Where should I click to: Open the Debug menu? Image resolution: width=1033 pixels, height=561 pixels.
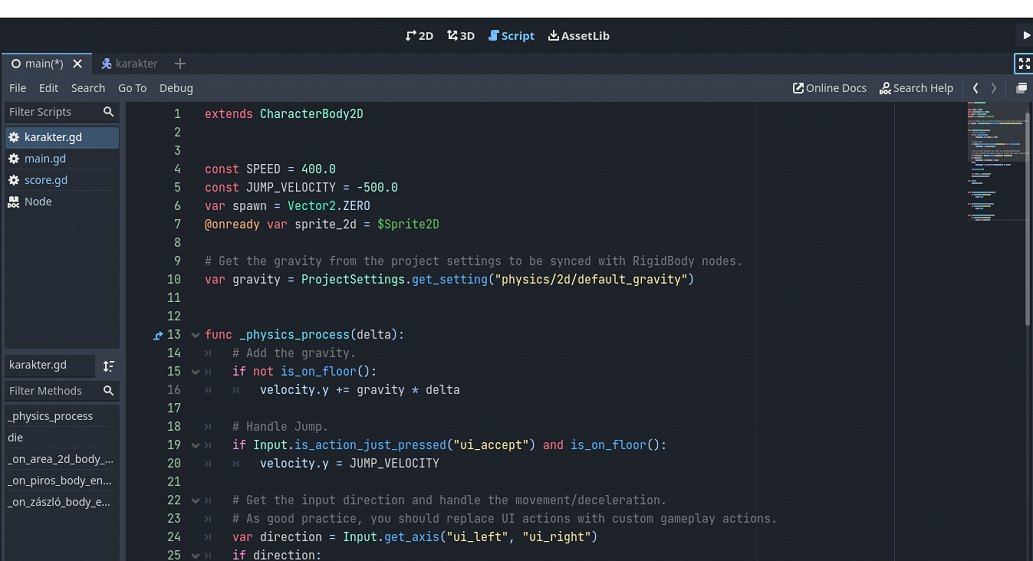pos(176,88)
